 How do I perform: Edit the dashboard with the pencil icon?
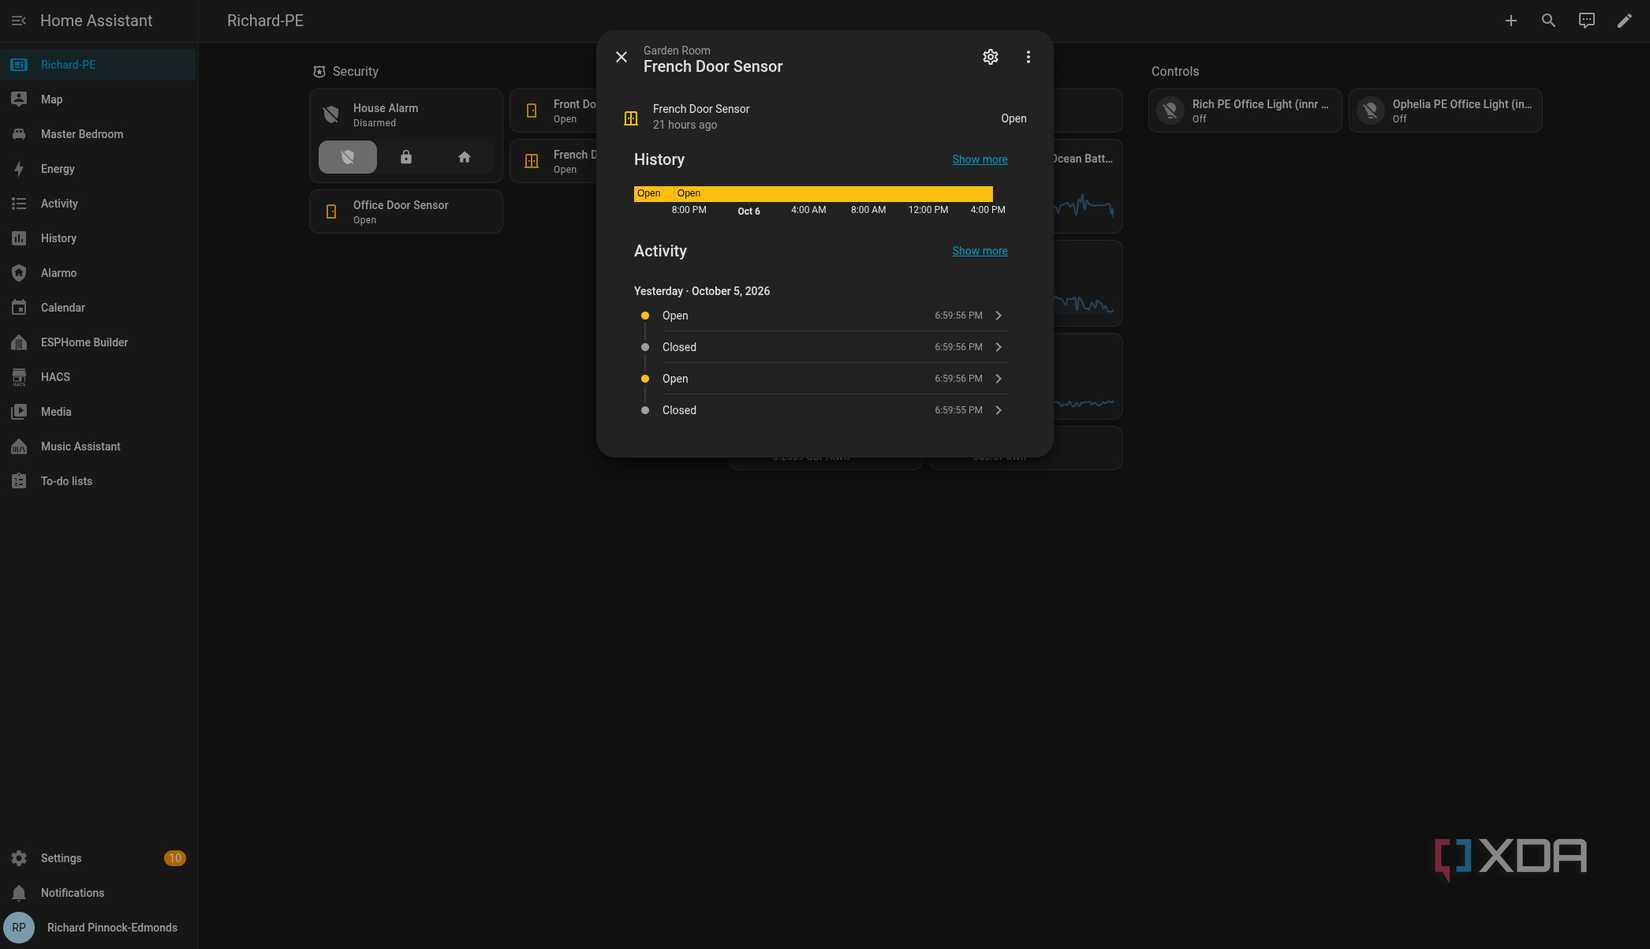coord(1624,20)
